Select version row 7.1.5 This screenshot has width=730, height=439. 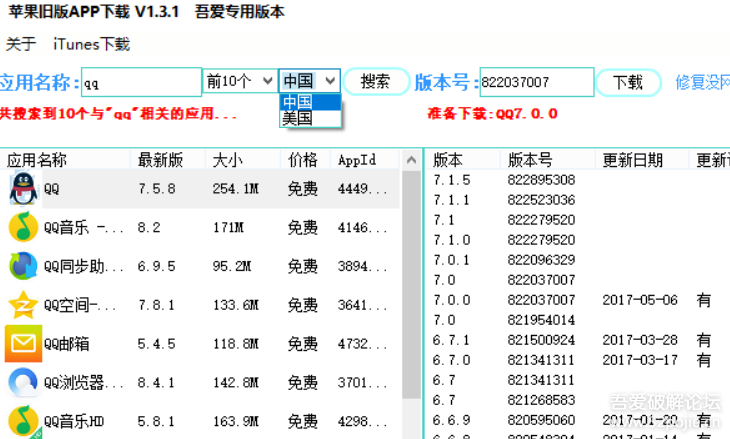[x=577, y=180]
